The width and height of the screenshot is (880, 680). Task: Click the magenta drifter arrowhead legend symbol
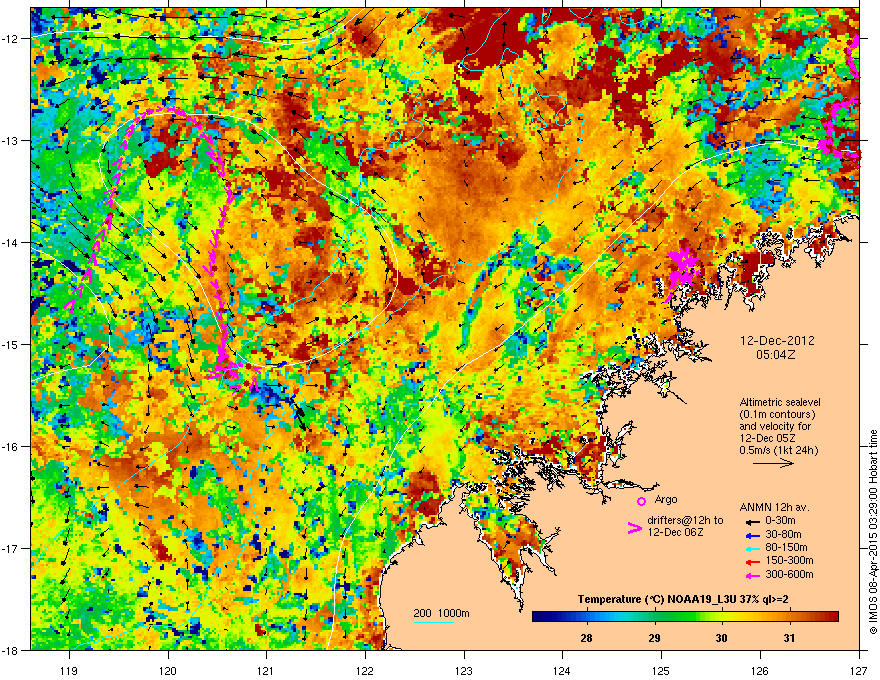634,528
